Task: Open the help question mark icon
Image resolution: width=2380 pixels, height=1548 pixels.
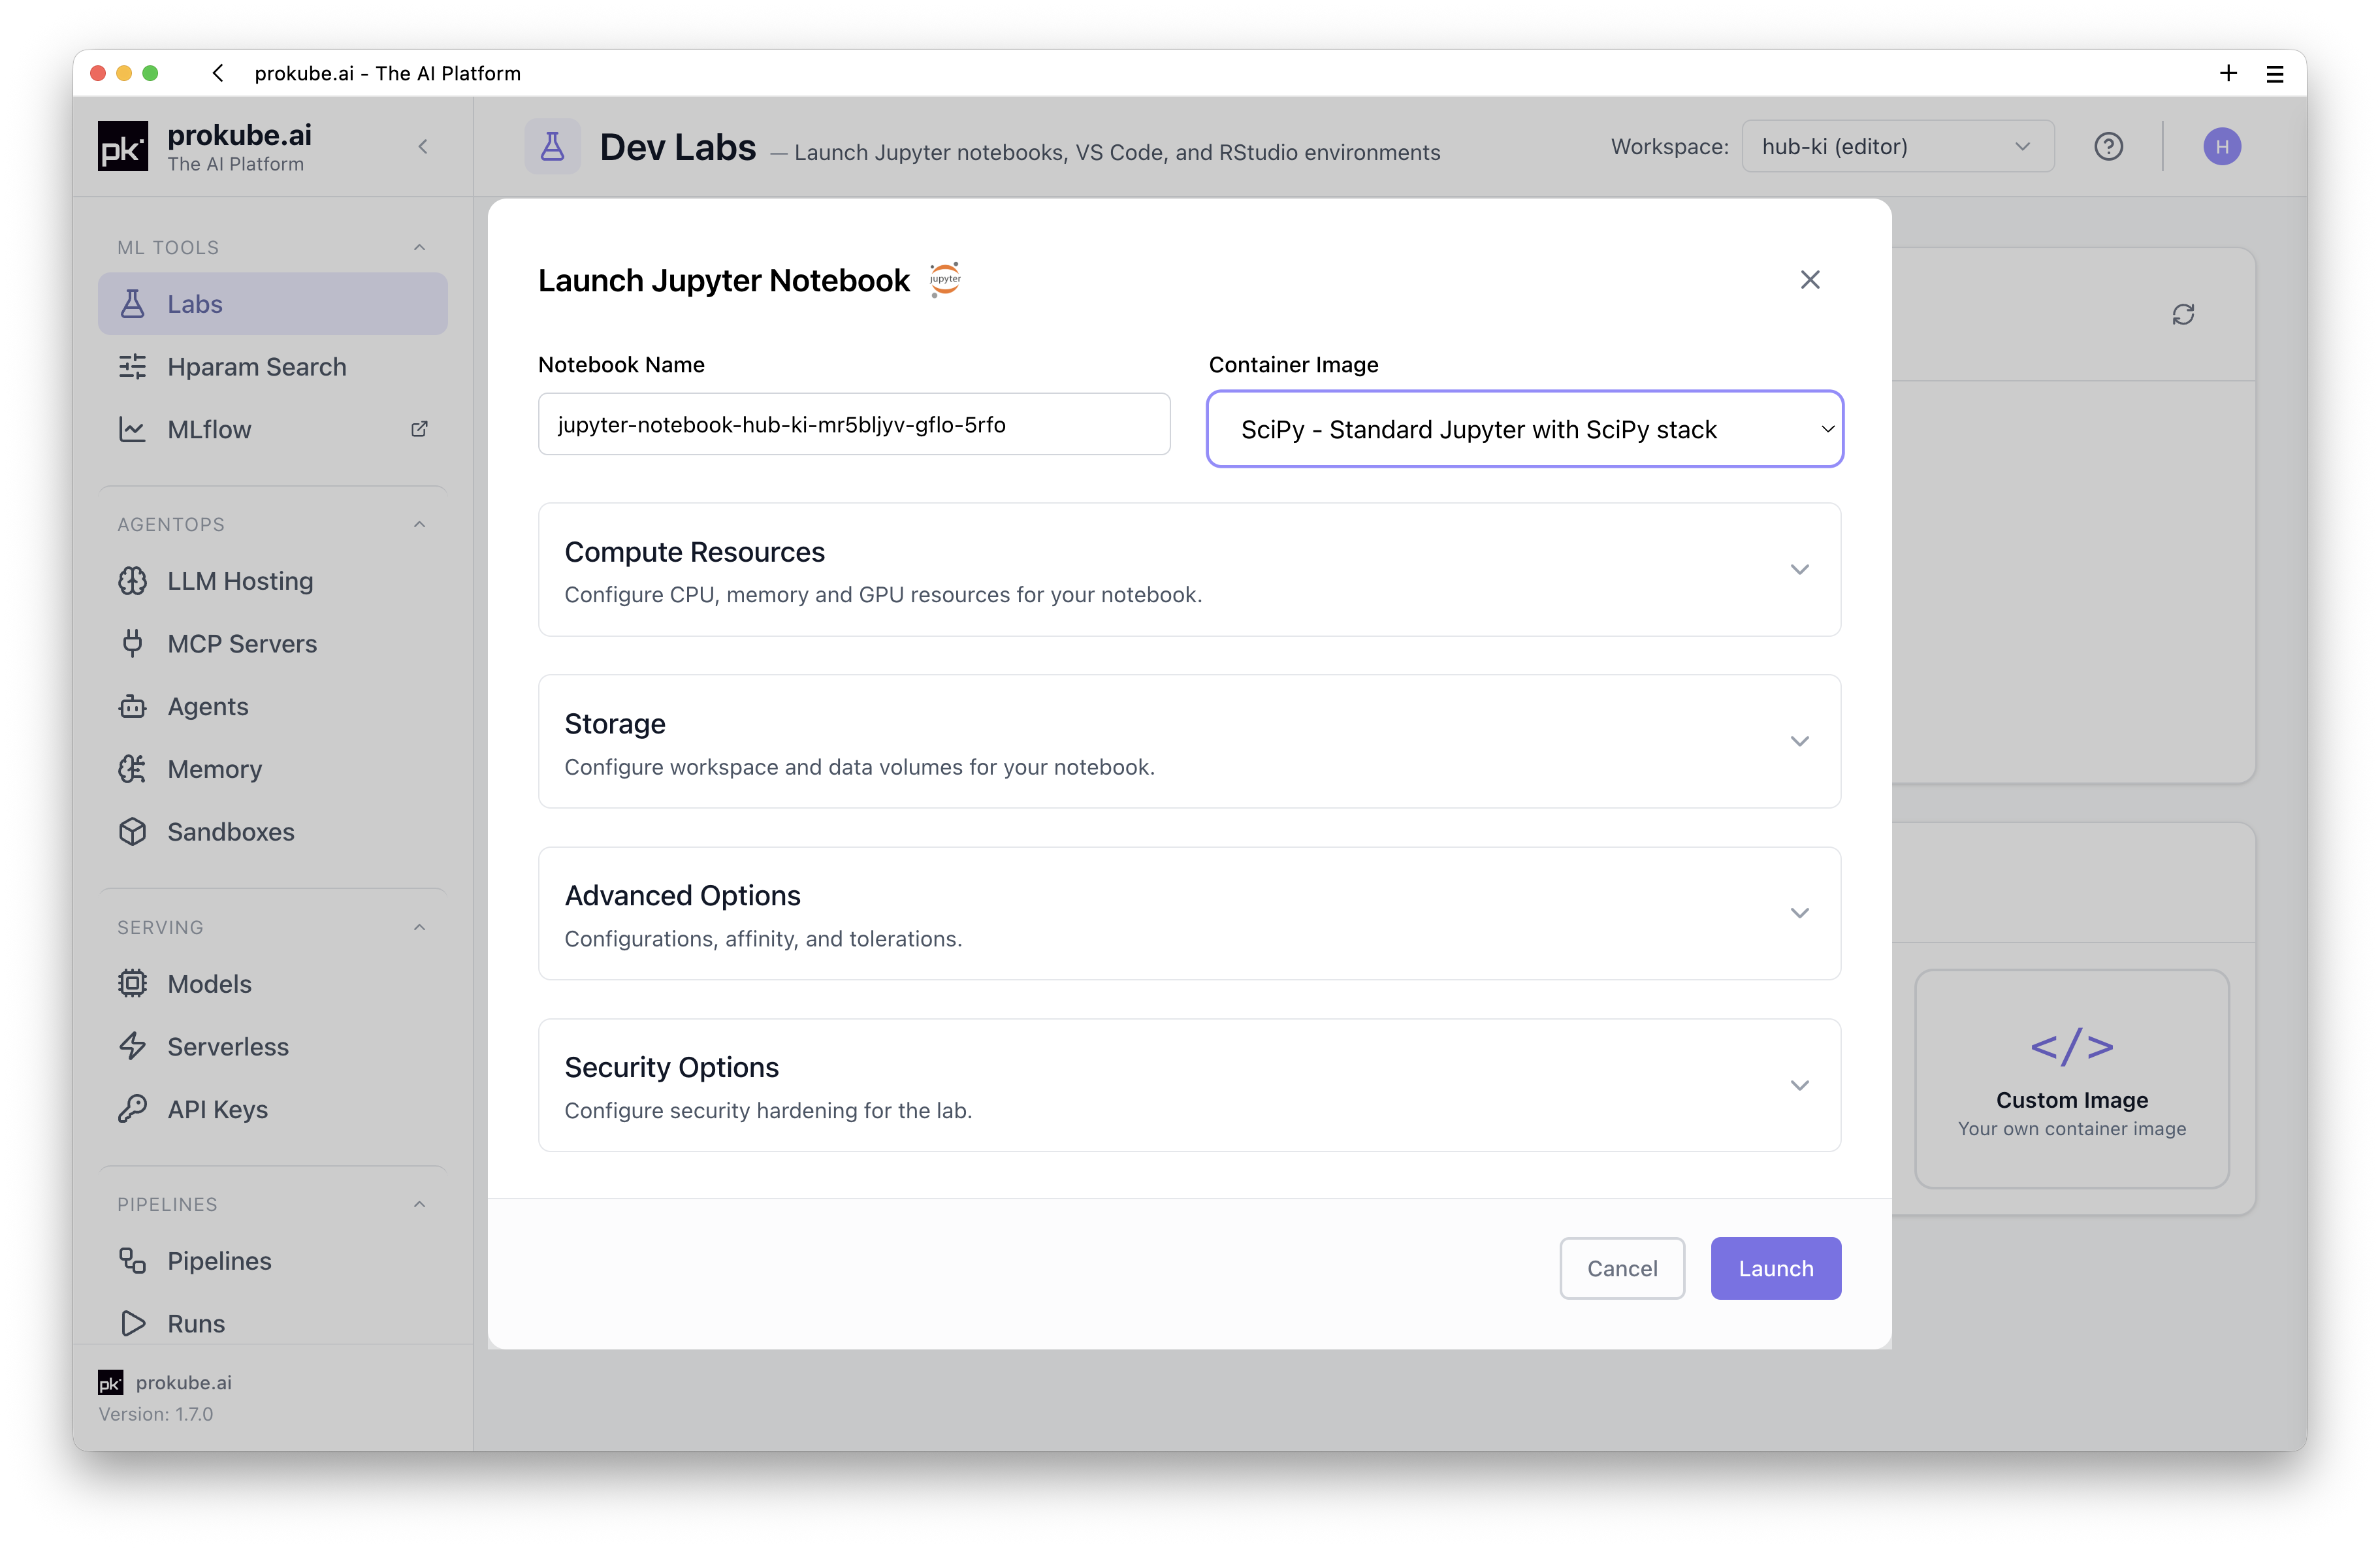Action: coord(2108,147)
